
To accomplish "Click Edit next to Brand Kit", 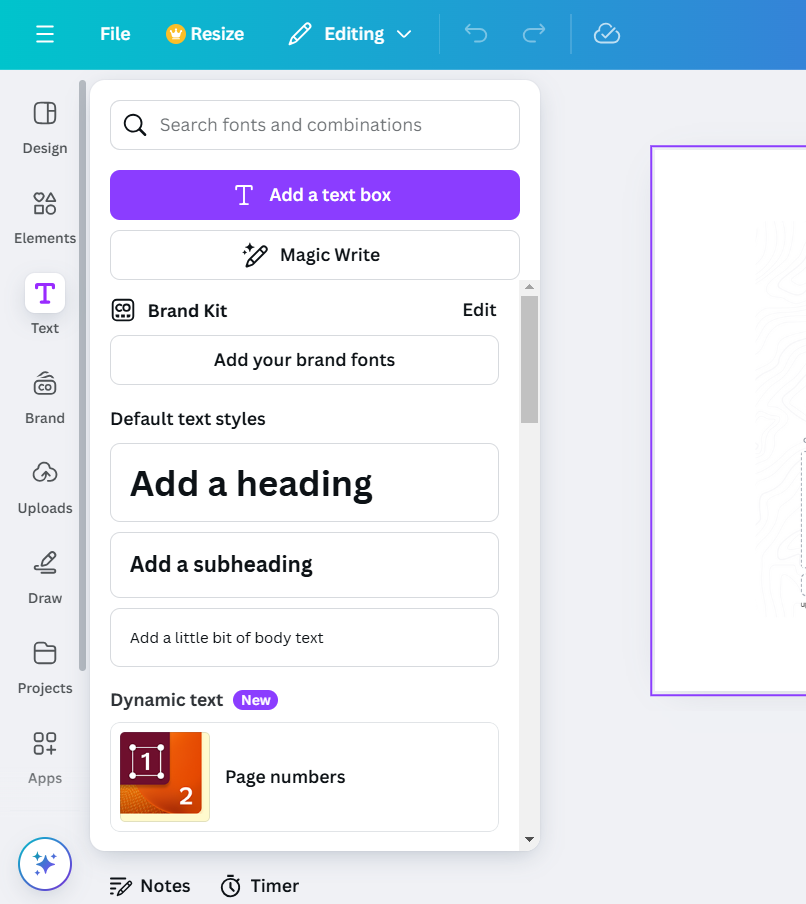I will click(x=479, y=310).
